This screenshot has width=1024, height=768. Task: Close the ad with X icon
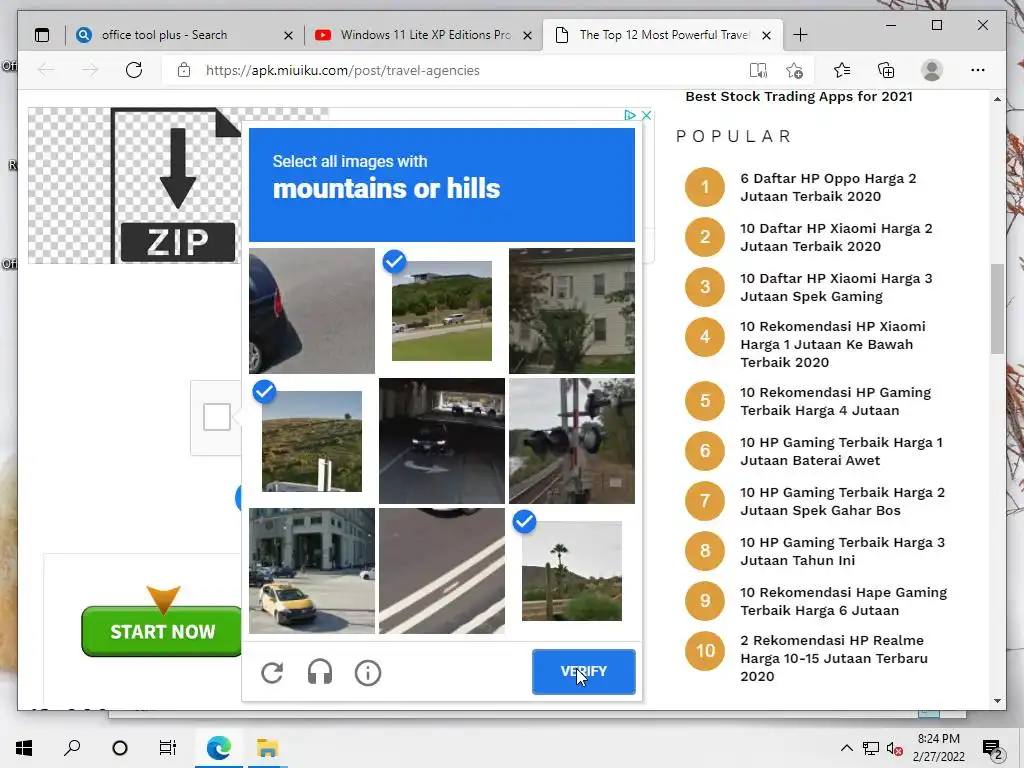click(x=647, y=115)
